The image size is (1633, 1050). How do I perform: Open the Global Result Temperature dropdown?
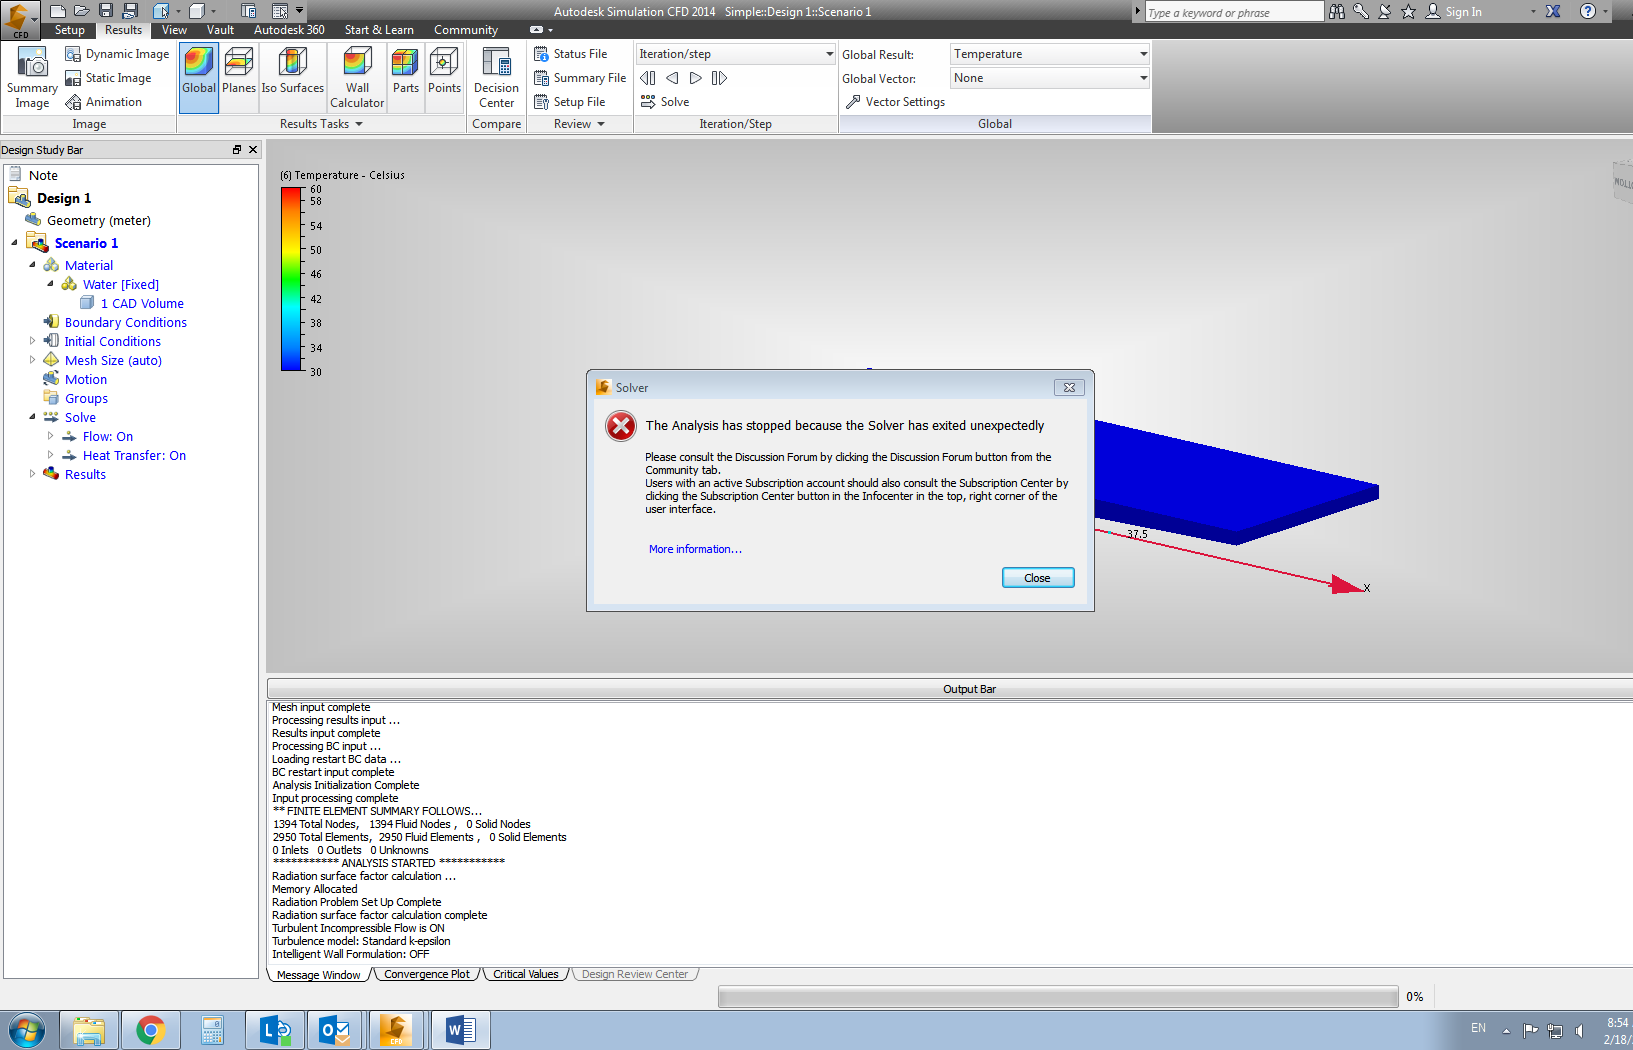pos(1050,54)
